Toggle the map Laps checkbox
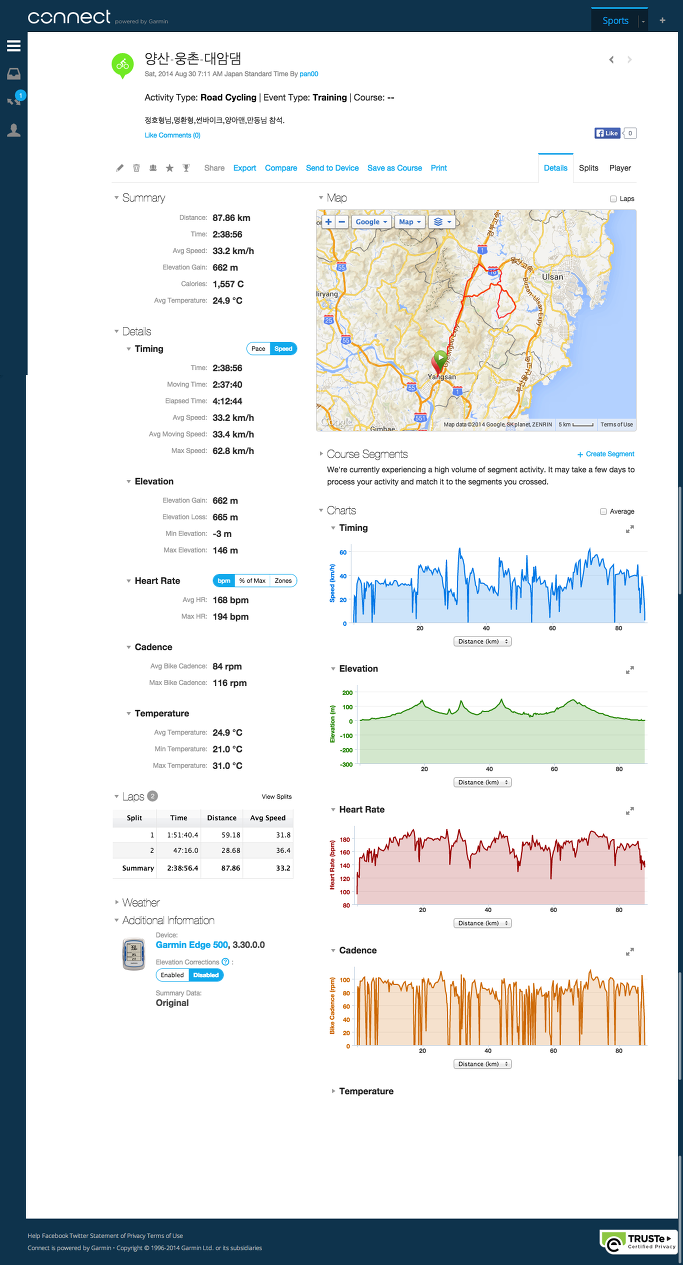The height and width of the screenshot is (1265, 683). [613, 199]
